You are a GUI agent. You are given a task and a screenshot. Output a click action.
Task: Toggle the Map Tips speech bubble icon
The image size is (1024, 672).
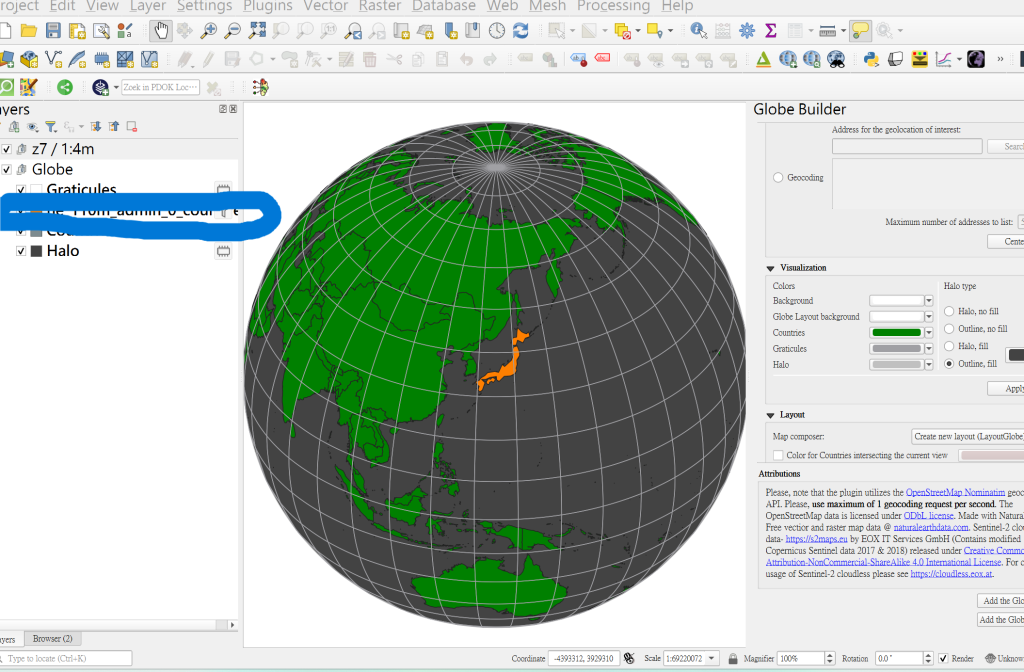(x=860, y=31)
